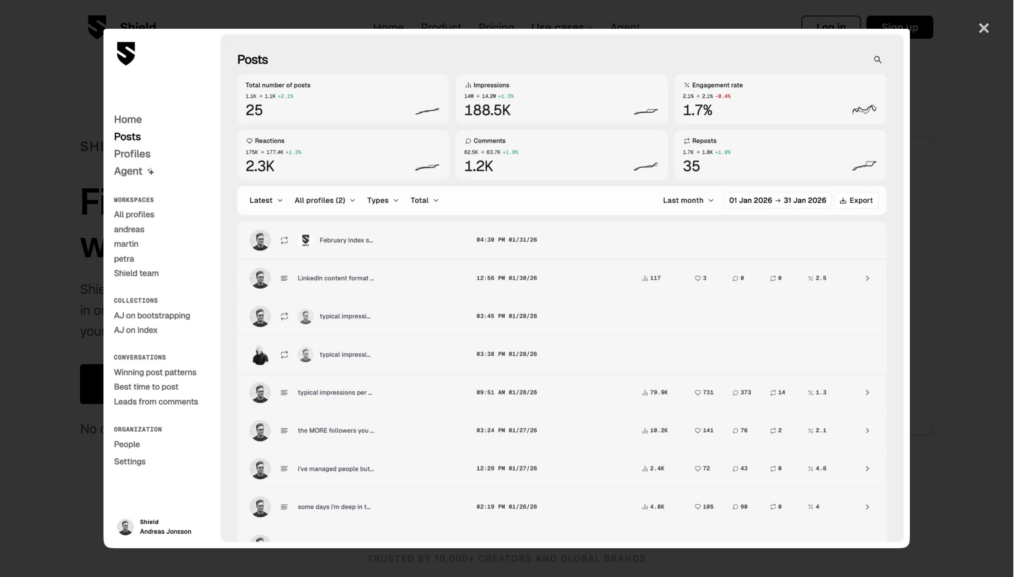Image resolution: width=1024 pixels, height=577 pixels.
Task: Open the Types filter dropdown
Action: pos(383,200)
